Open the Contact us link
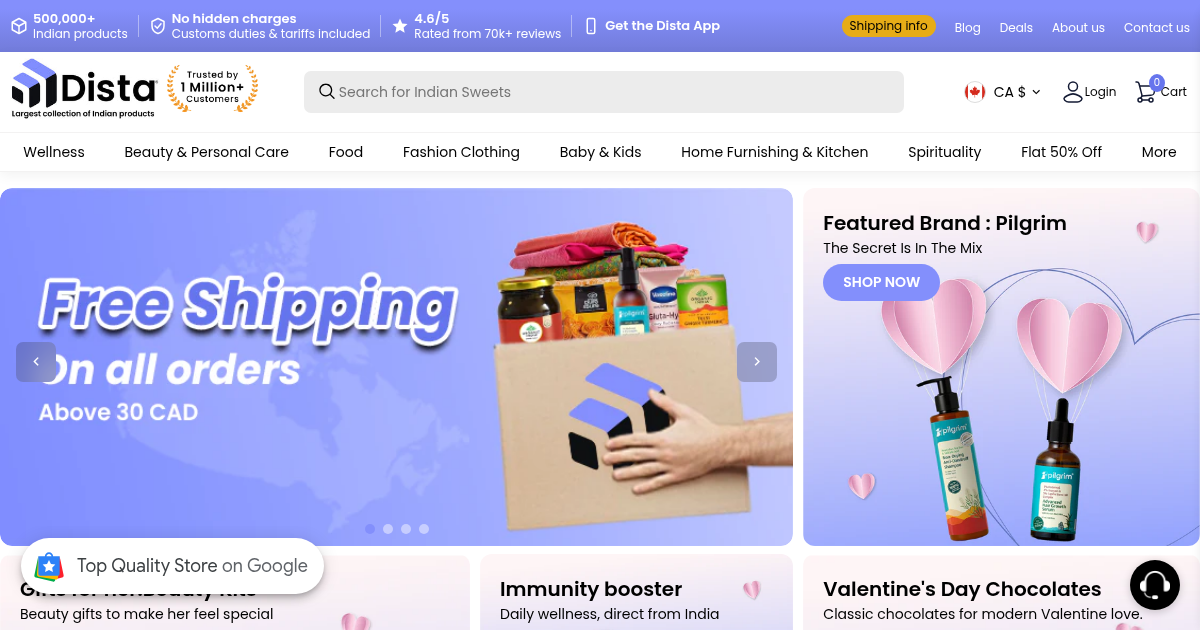This screenshot has height=630, width=1200. point(1156,27)
